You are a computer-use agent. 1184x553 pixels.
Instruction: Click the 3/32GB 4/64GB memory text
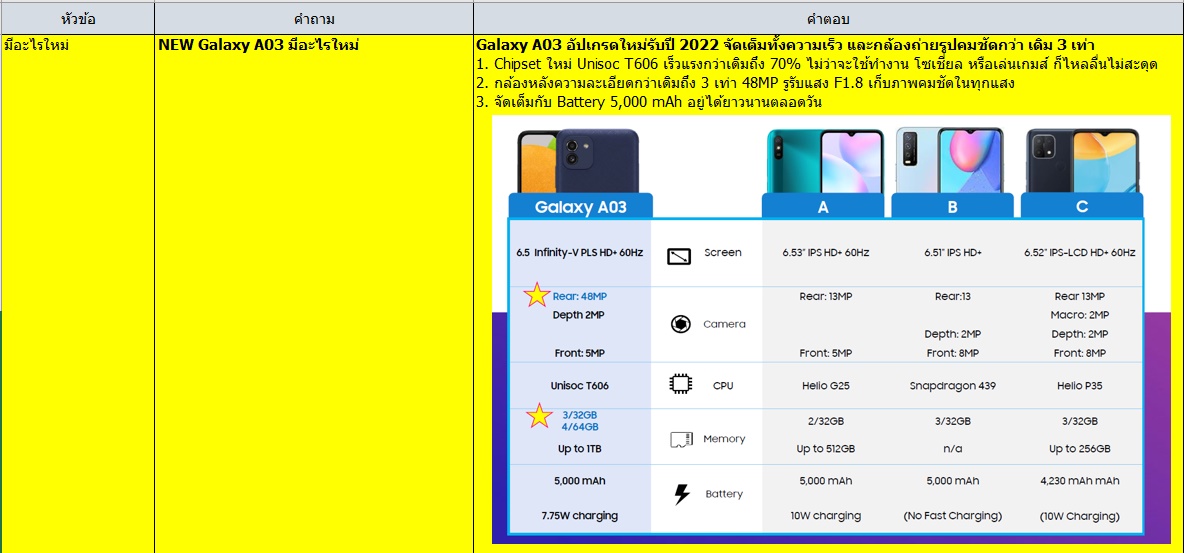pyautogui.click(x=579, y=421)
